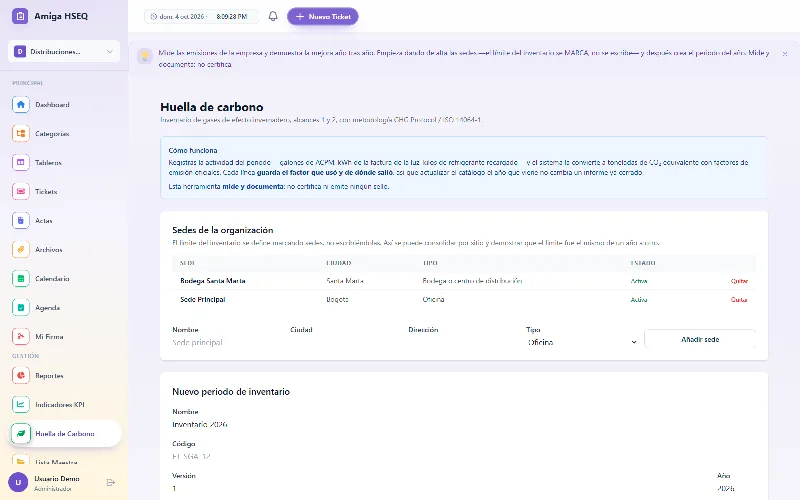
Task: Click the Bodega o centro de distribución cell
Action: pos(472,281)
